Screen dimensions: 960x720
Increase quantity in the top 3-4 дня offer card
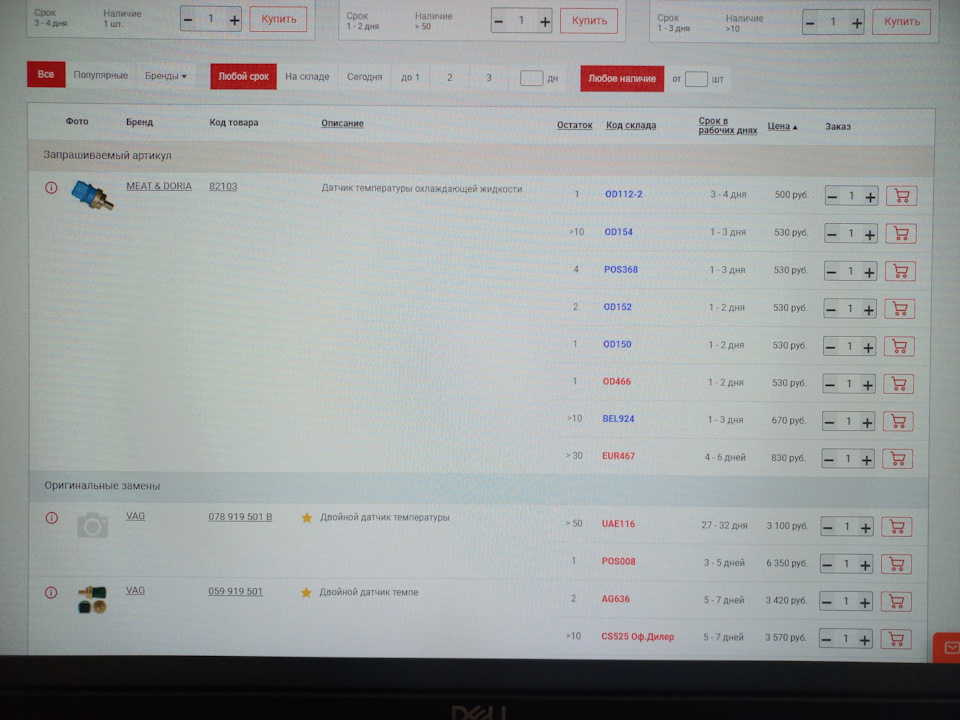pos(234,20)
